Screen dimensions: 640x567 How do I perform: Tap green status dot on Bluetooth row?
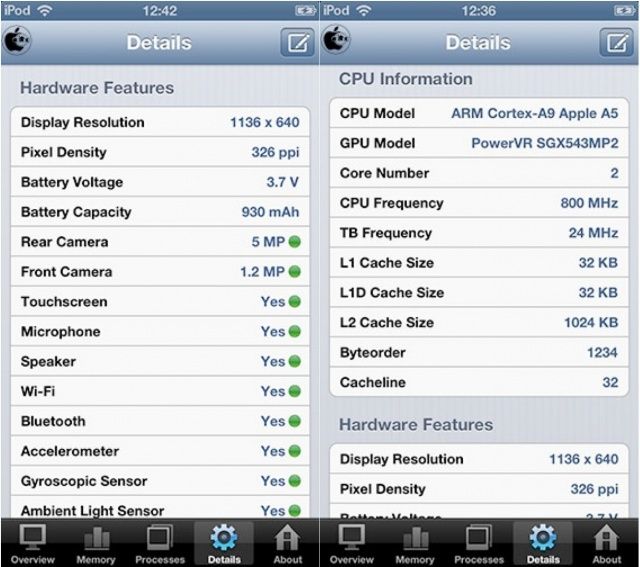click(295, 421)
